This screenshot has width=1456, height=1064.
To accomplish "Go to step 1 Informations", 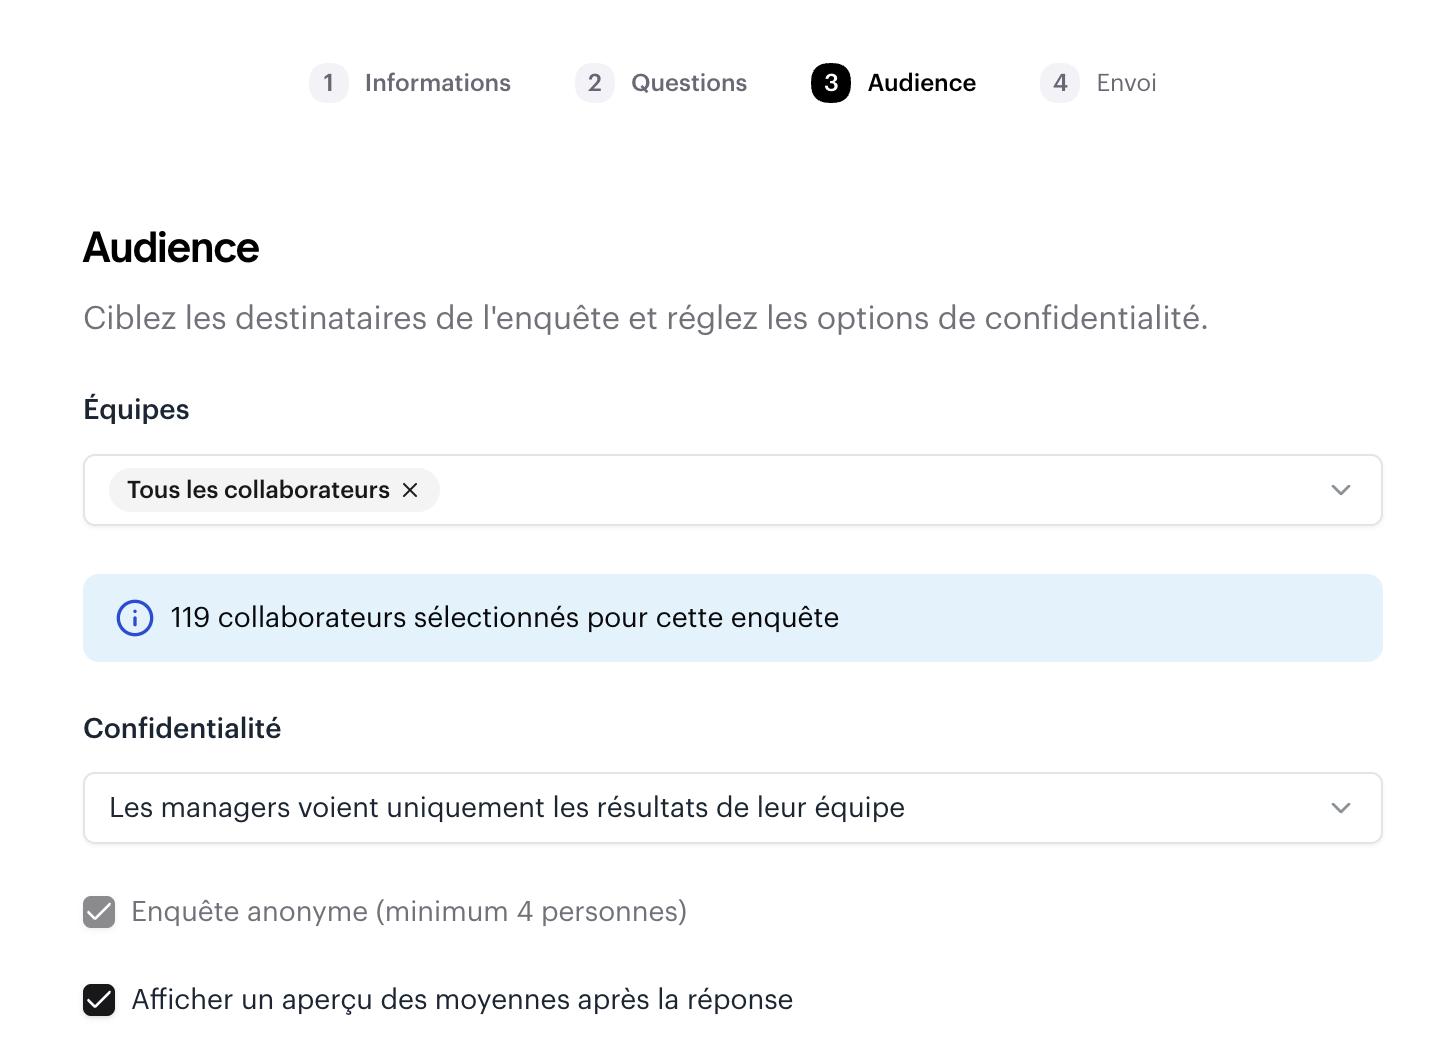I will coord(410,83).
